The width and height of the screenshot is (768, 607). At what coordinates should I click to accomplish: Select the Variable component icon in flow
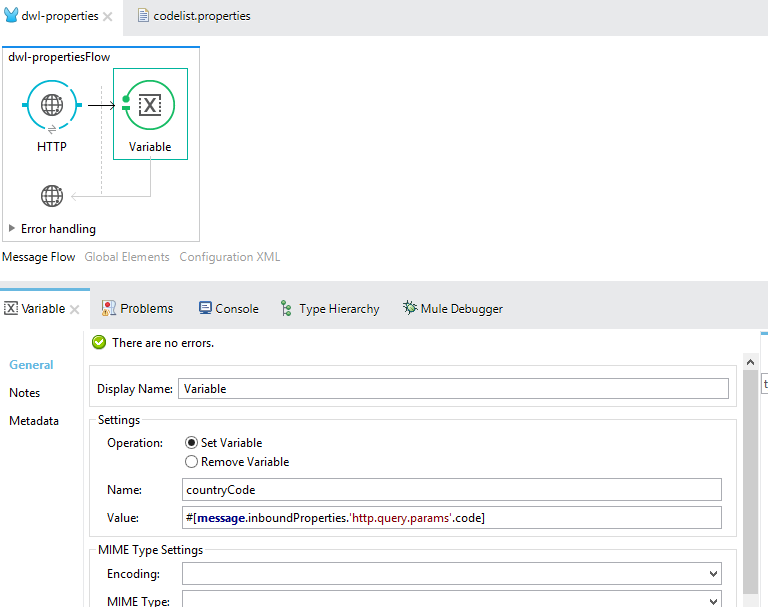pyautogui.click(x=149, y=105)
